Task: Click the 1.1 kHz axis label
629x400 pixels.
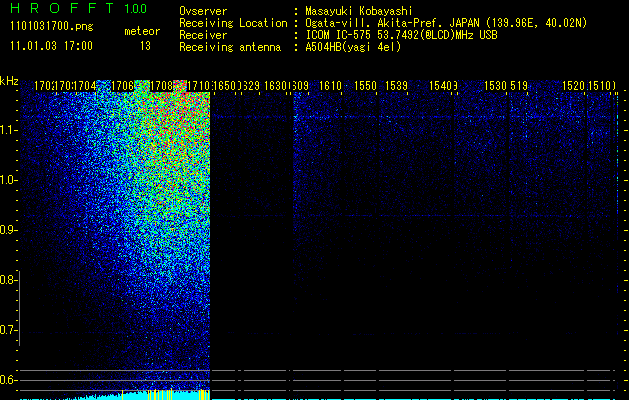Action: click(8, 130)
